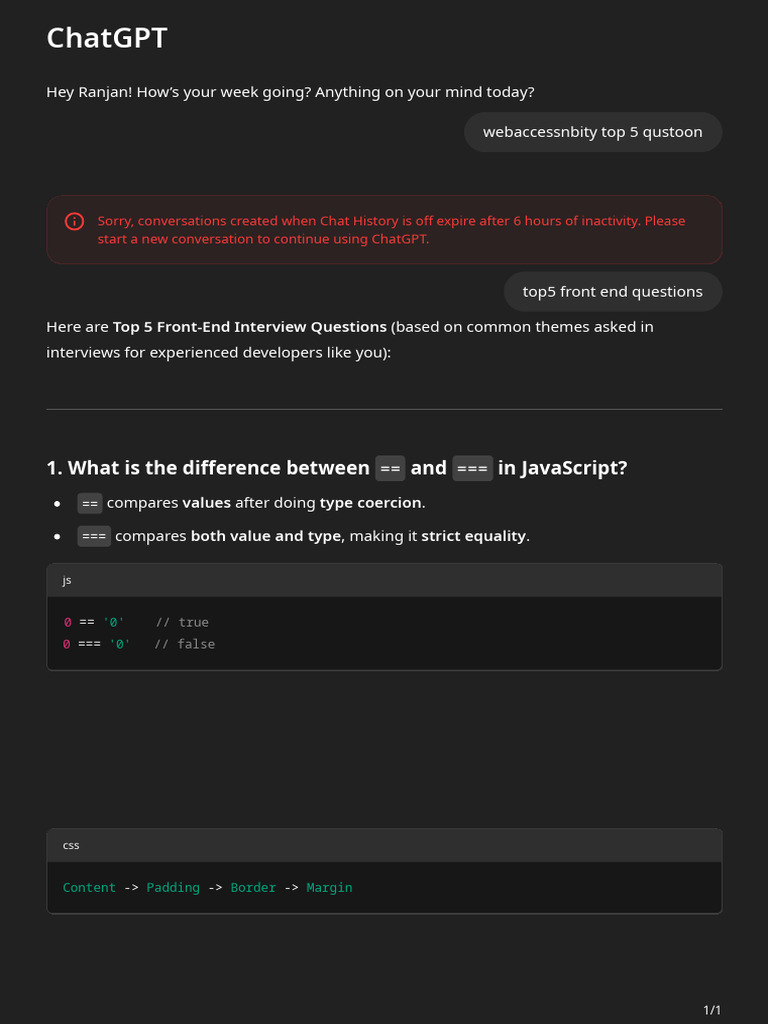Click the "===" chip in the second bullet

94,536
